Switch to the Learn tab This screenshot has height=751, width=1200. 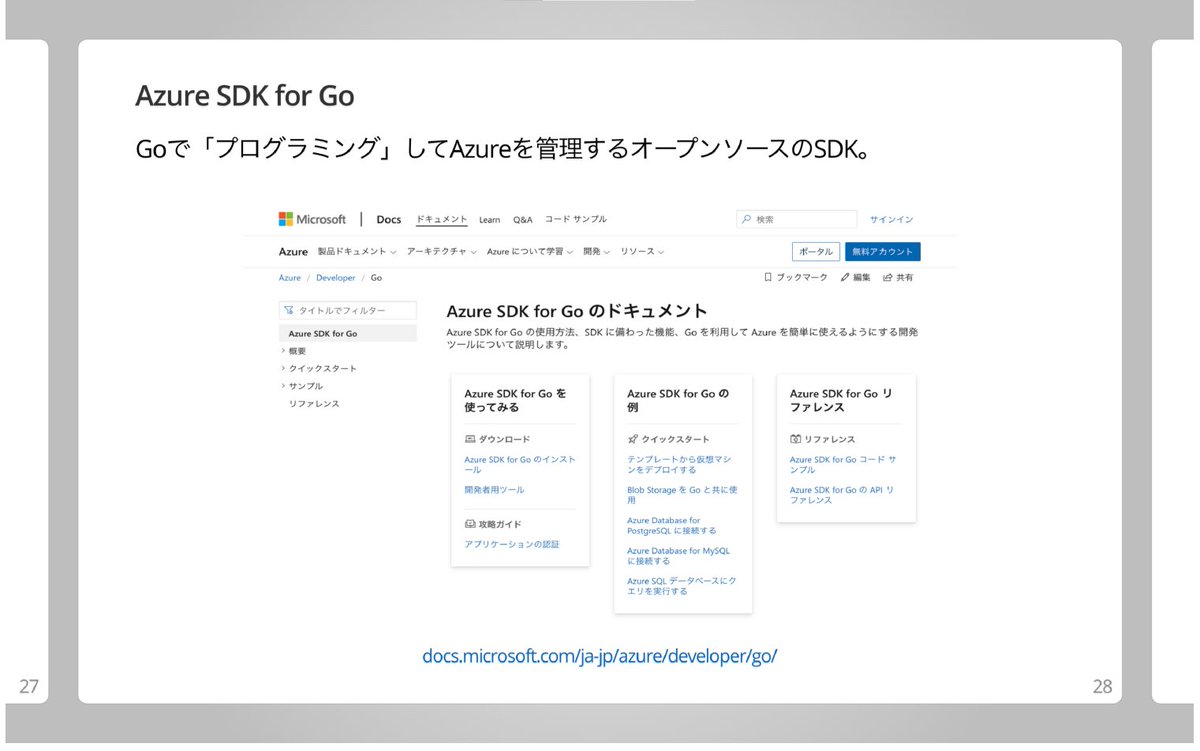489,219
